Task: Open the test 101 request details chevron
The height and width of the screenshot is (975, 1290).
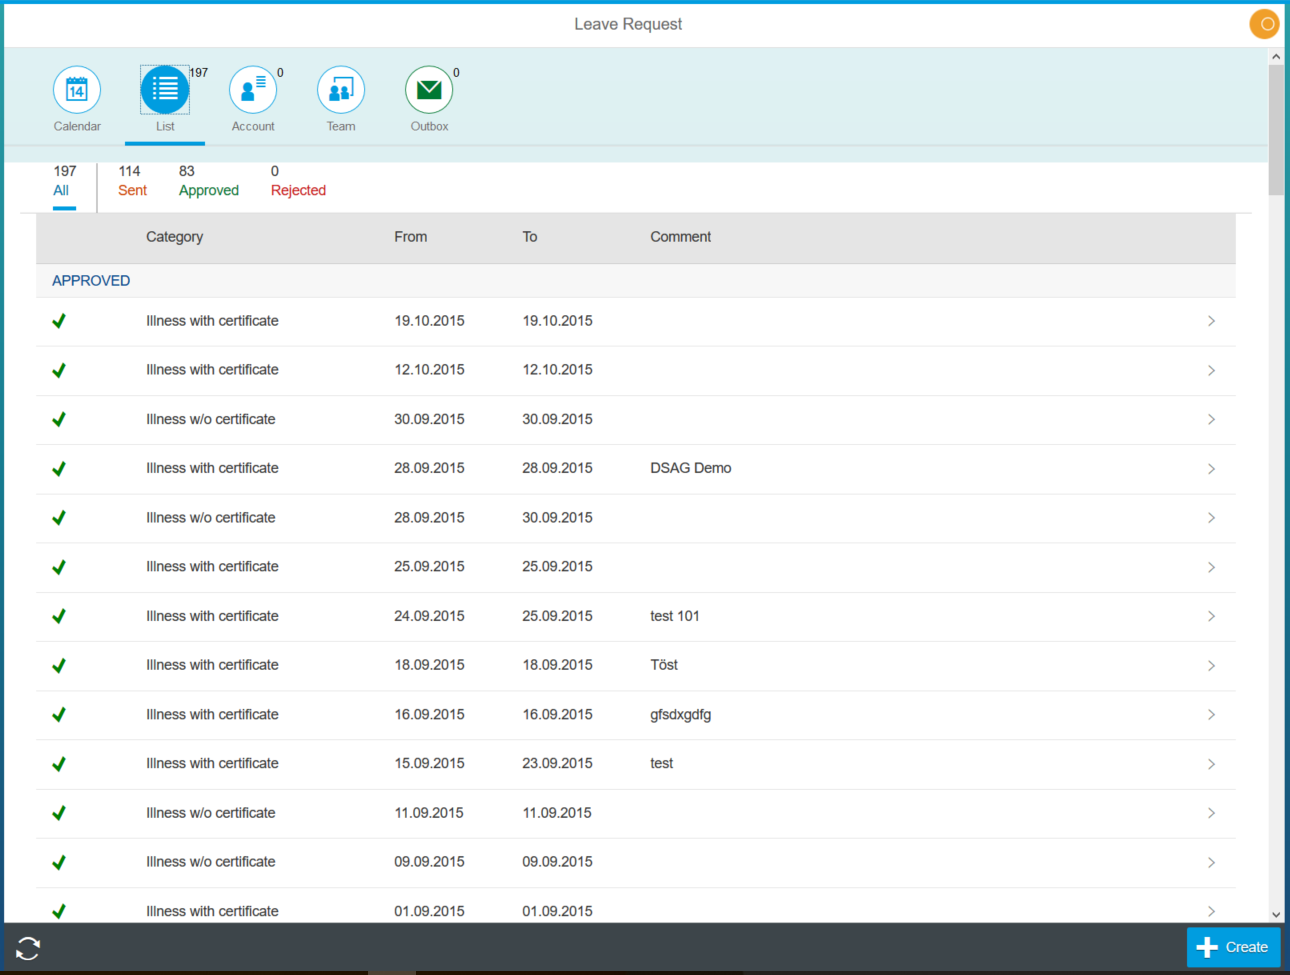Action: click(x=1211, y=616)
